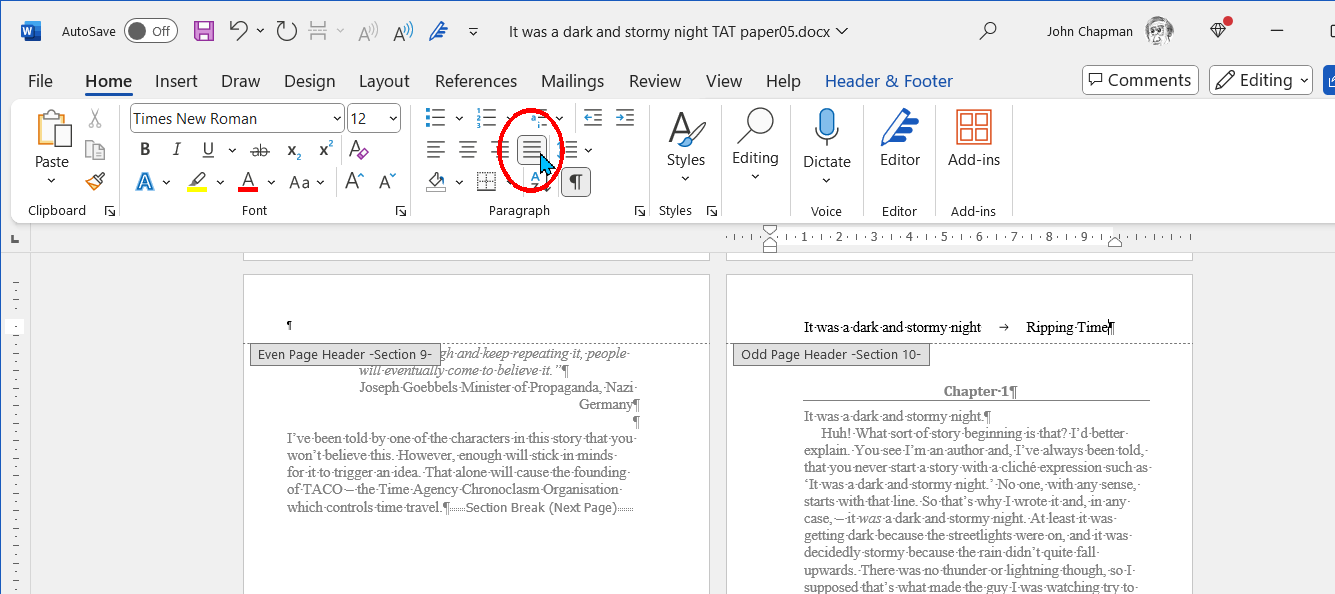Click the Add-ins grid icon
Image resolution: width=1335 pixels, height=594 pixels.
coord(973,128)
